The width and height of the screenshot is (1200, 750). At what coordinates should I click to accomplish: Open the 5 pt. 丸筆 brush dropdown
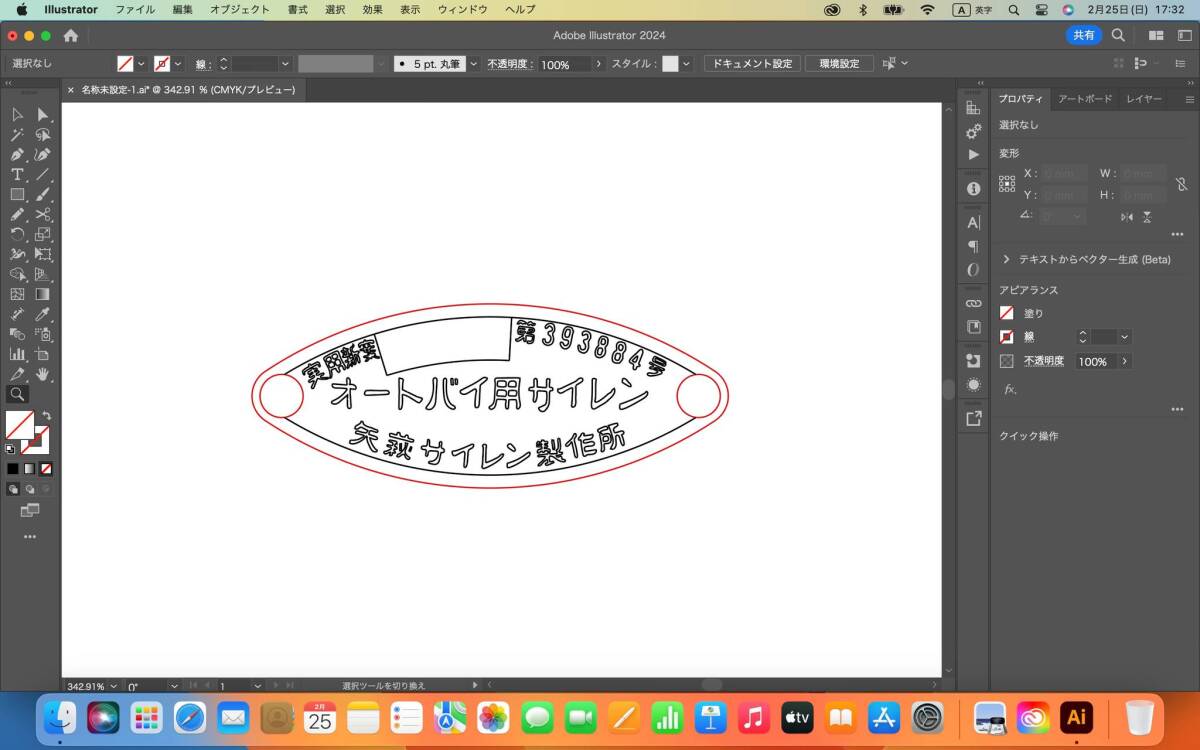point(474,64)
